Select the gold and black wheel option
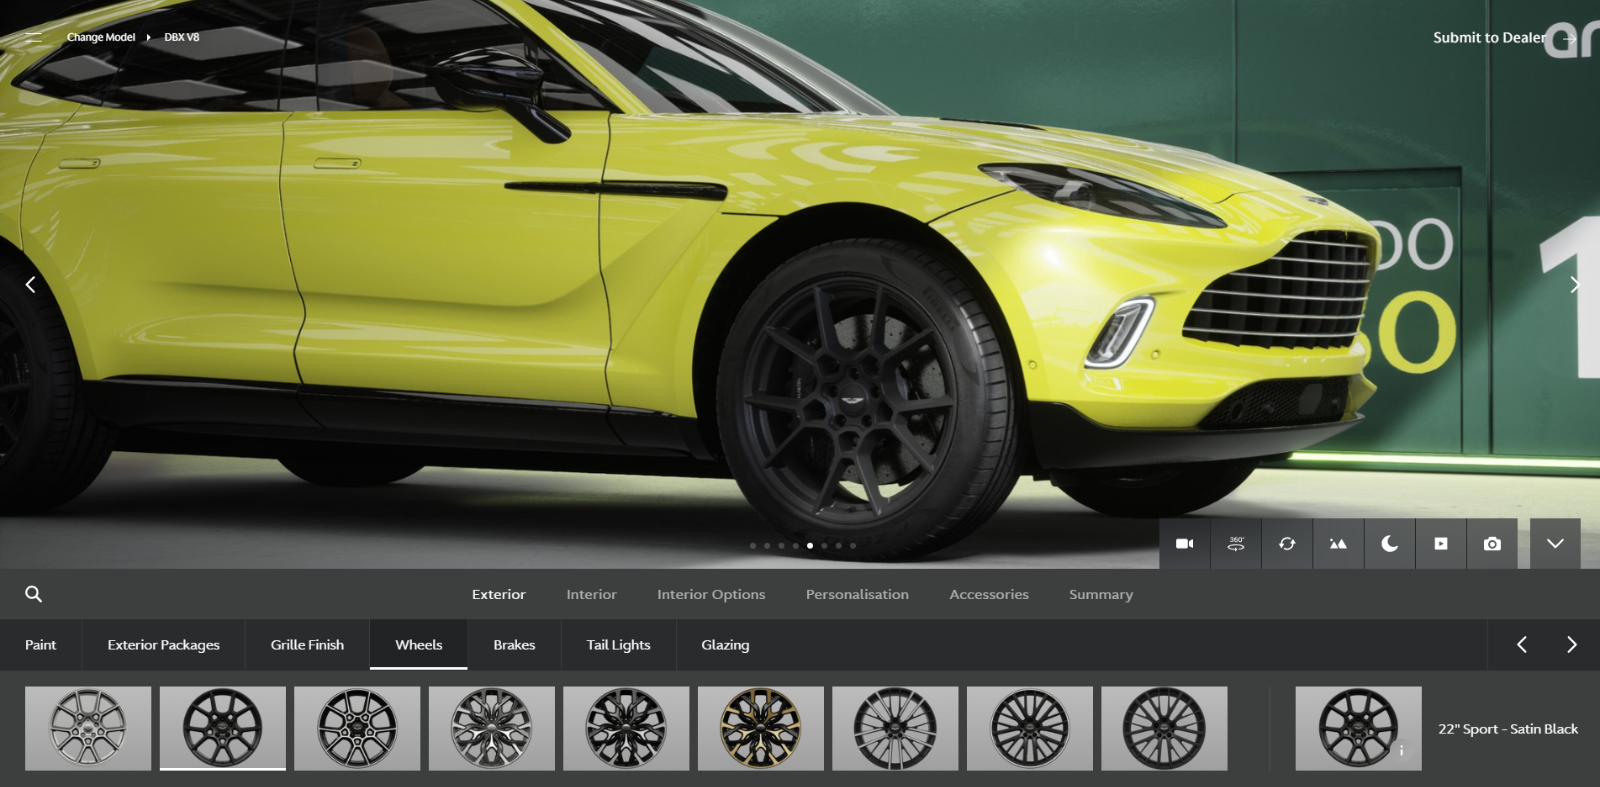 tap(760, 728)
